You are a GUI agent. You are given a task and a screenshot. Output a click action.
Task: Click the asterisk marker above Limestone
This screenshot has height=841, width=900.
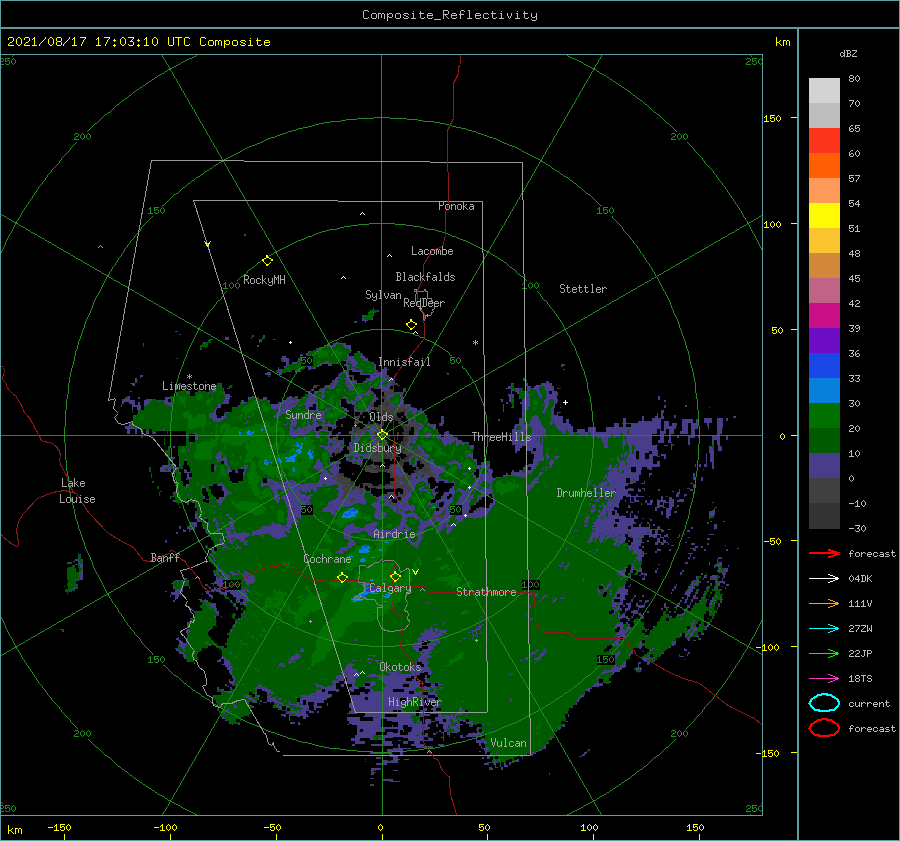tap(189, 377)
